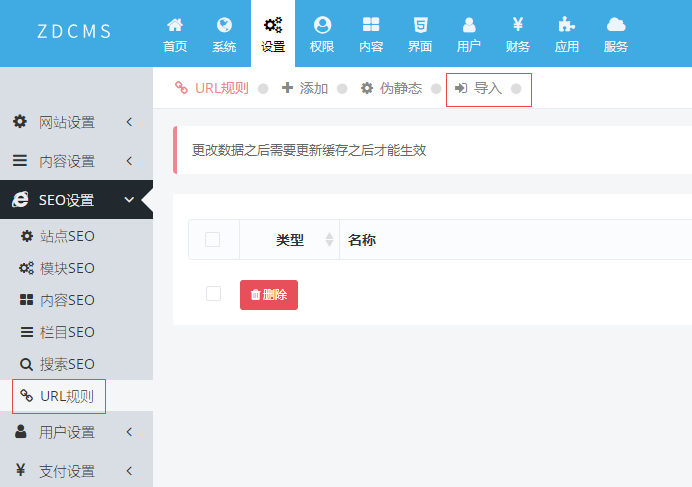Click the ZDCMS logo text
The height and width of the screenshot is (487, 692).
[74, 31]
